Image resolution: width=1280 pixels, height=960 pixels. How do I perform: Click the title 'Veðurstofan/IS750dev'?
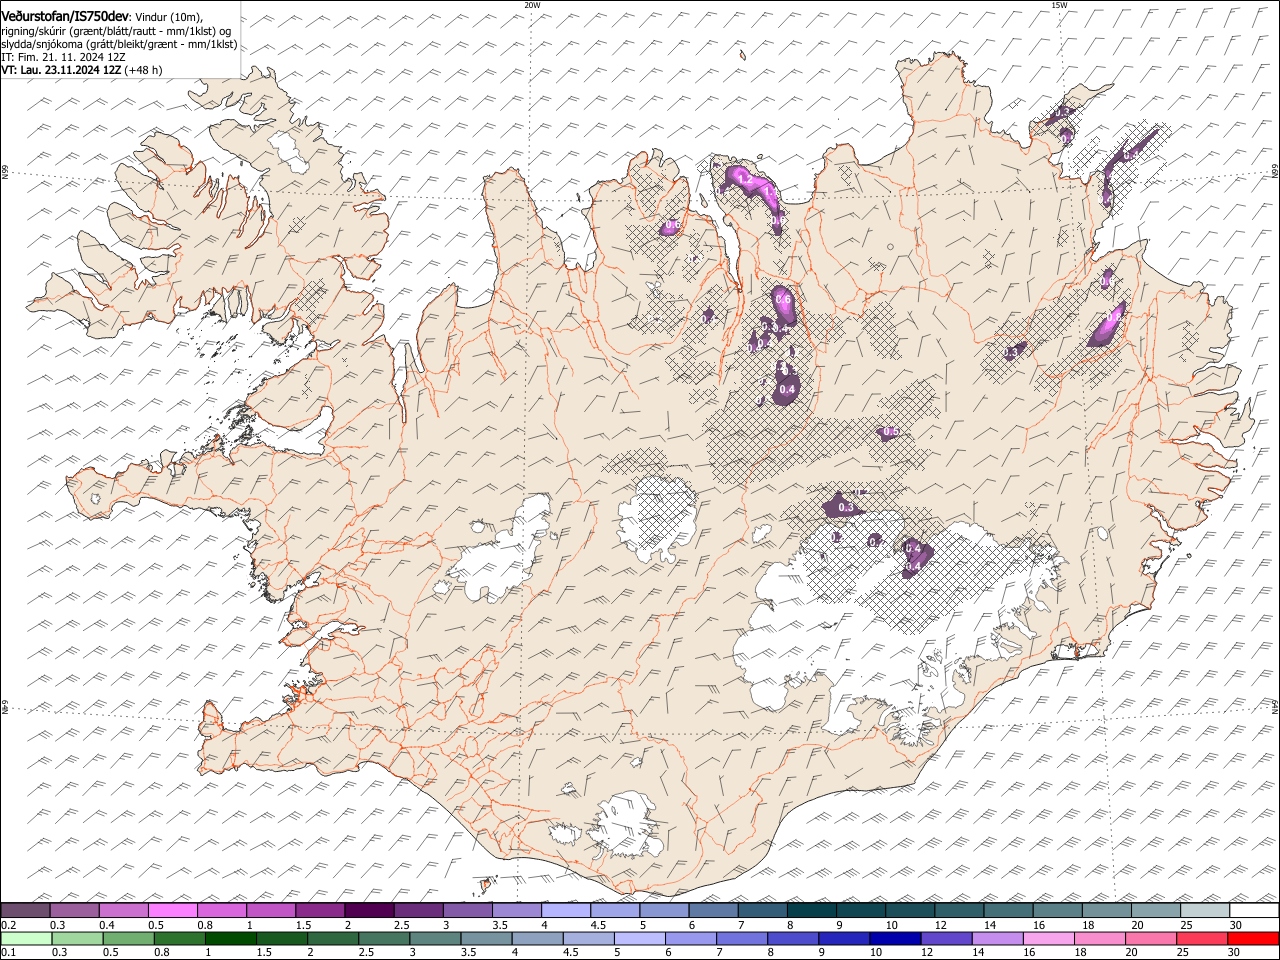65,16
